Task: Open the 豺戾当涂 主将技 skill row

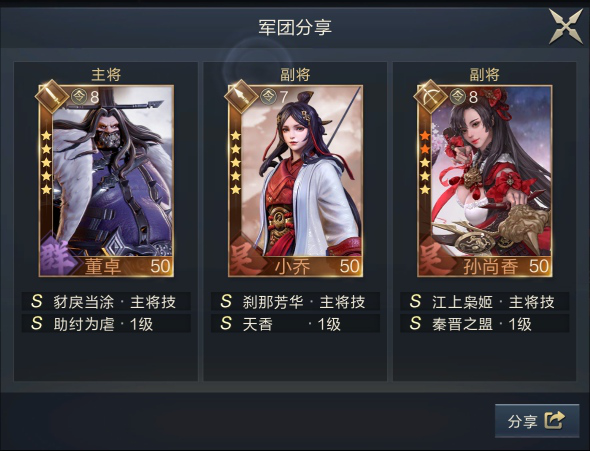Action: point(106,301)
